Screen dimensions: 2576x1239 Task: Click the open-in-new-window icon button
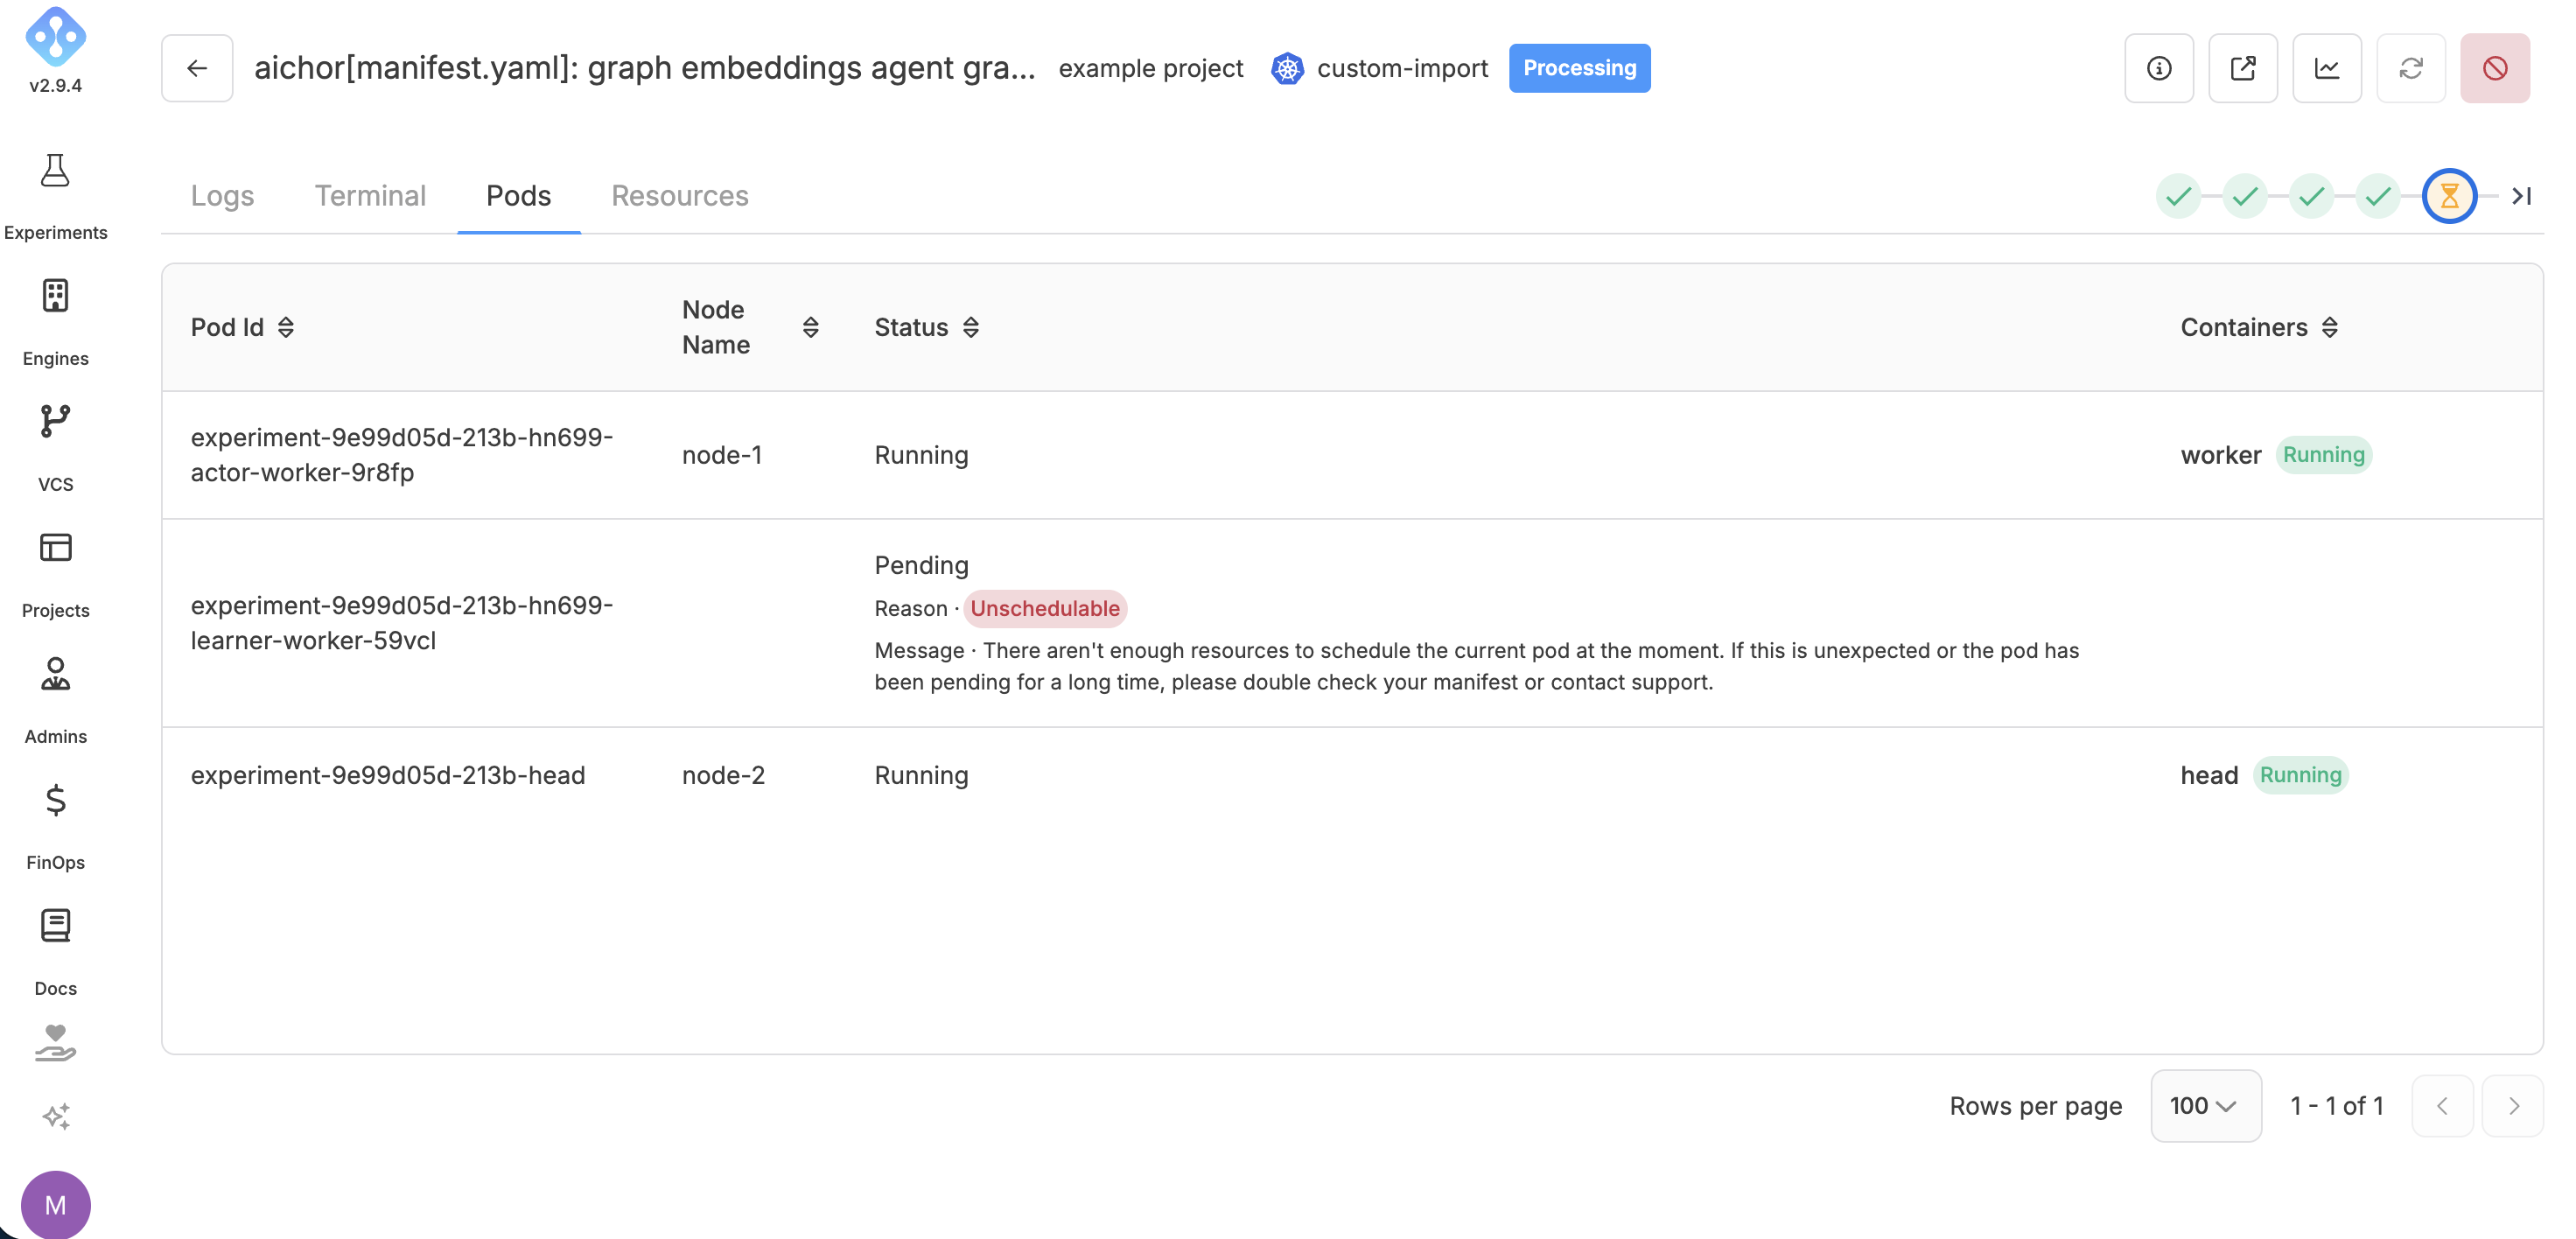pyautogui.click(x=2243, y=68)
